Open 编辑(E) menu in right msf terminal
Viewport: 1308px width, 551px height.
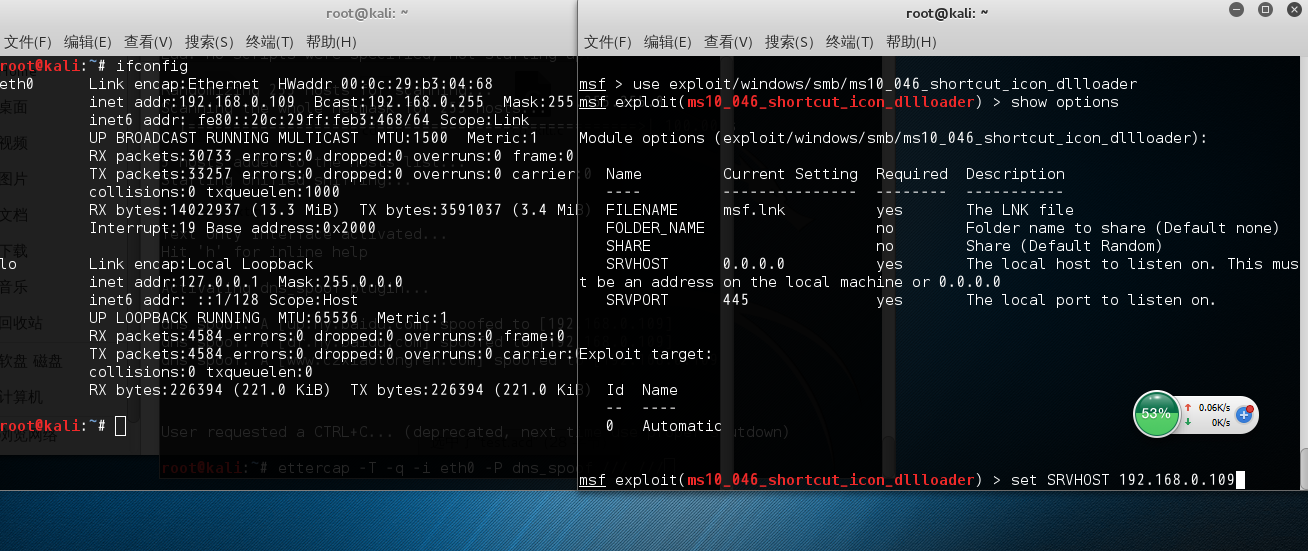(x=668, y=42)
